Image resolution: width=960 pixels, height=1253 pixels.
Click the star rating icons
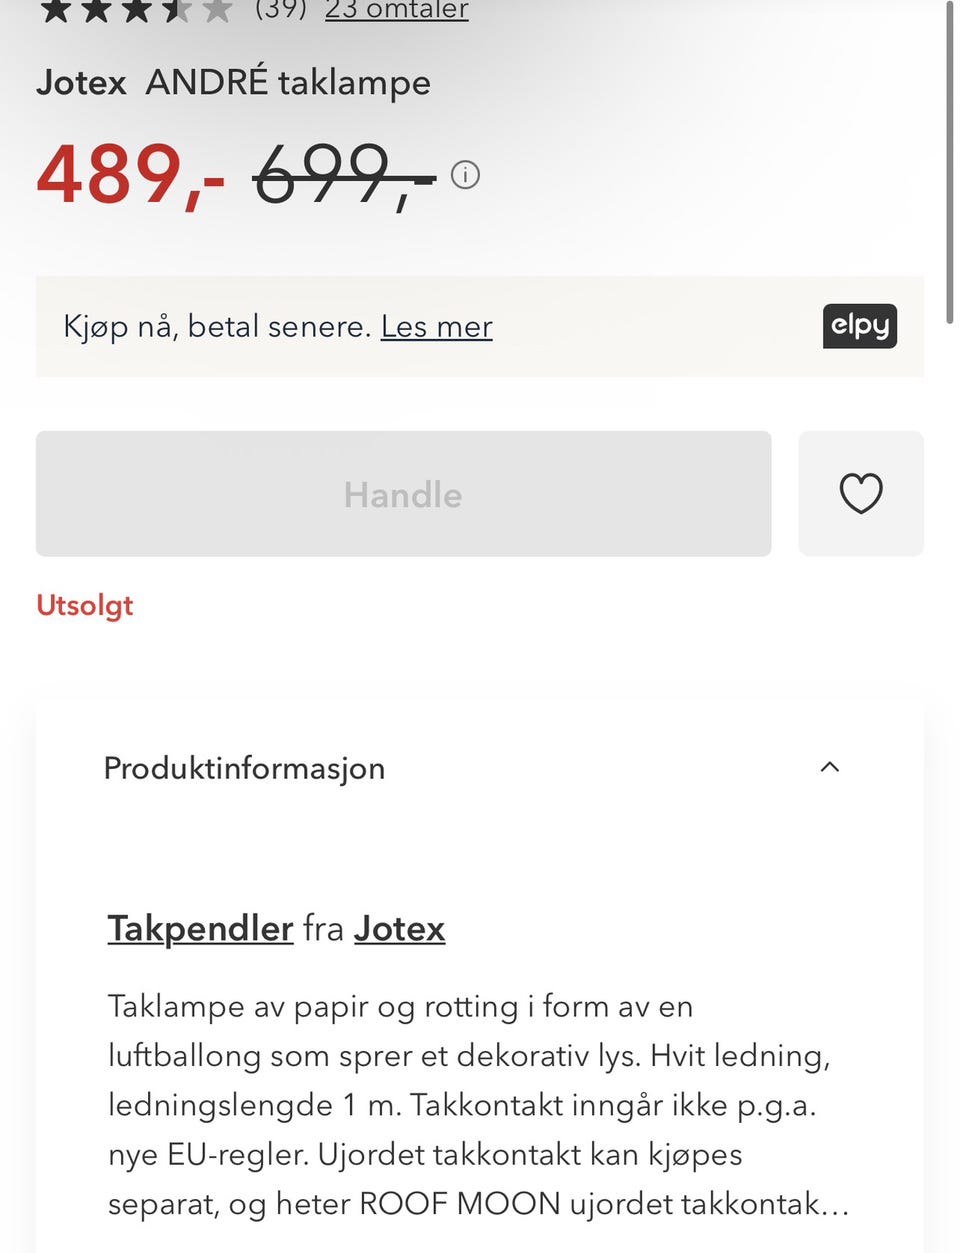click(135, 10)
